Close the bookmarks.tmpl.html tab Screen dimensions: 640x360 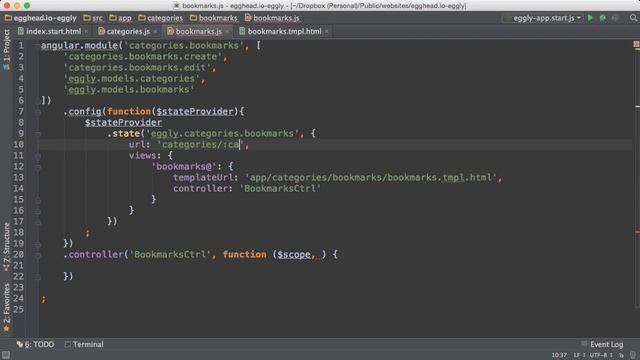point(327,31)
